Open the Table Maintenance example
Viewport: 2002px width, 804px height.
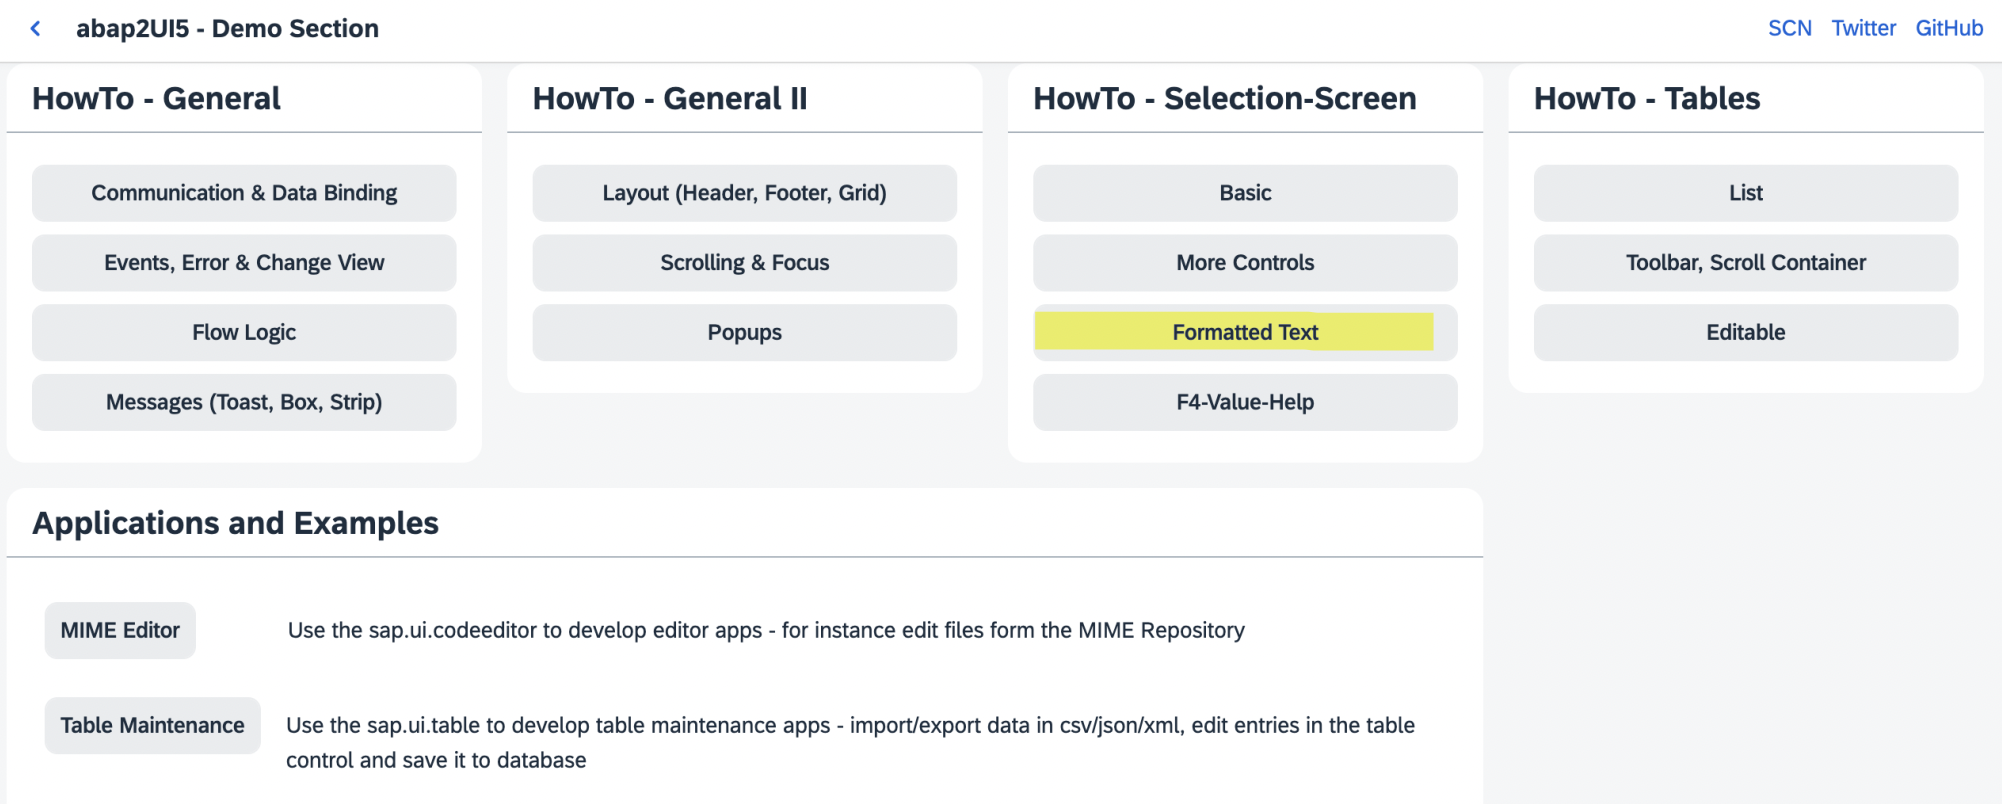[x=152, y=725]
